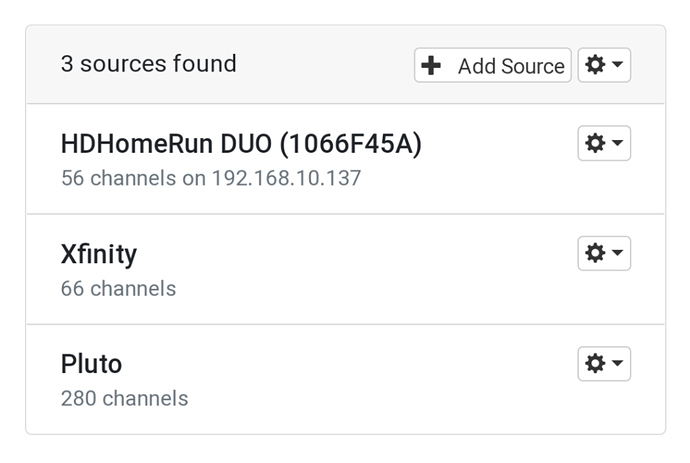Click the device ID (1066F45A) text
Viewport: 690px width, 463px height.
351,145
